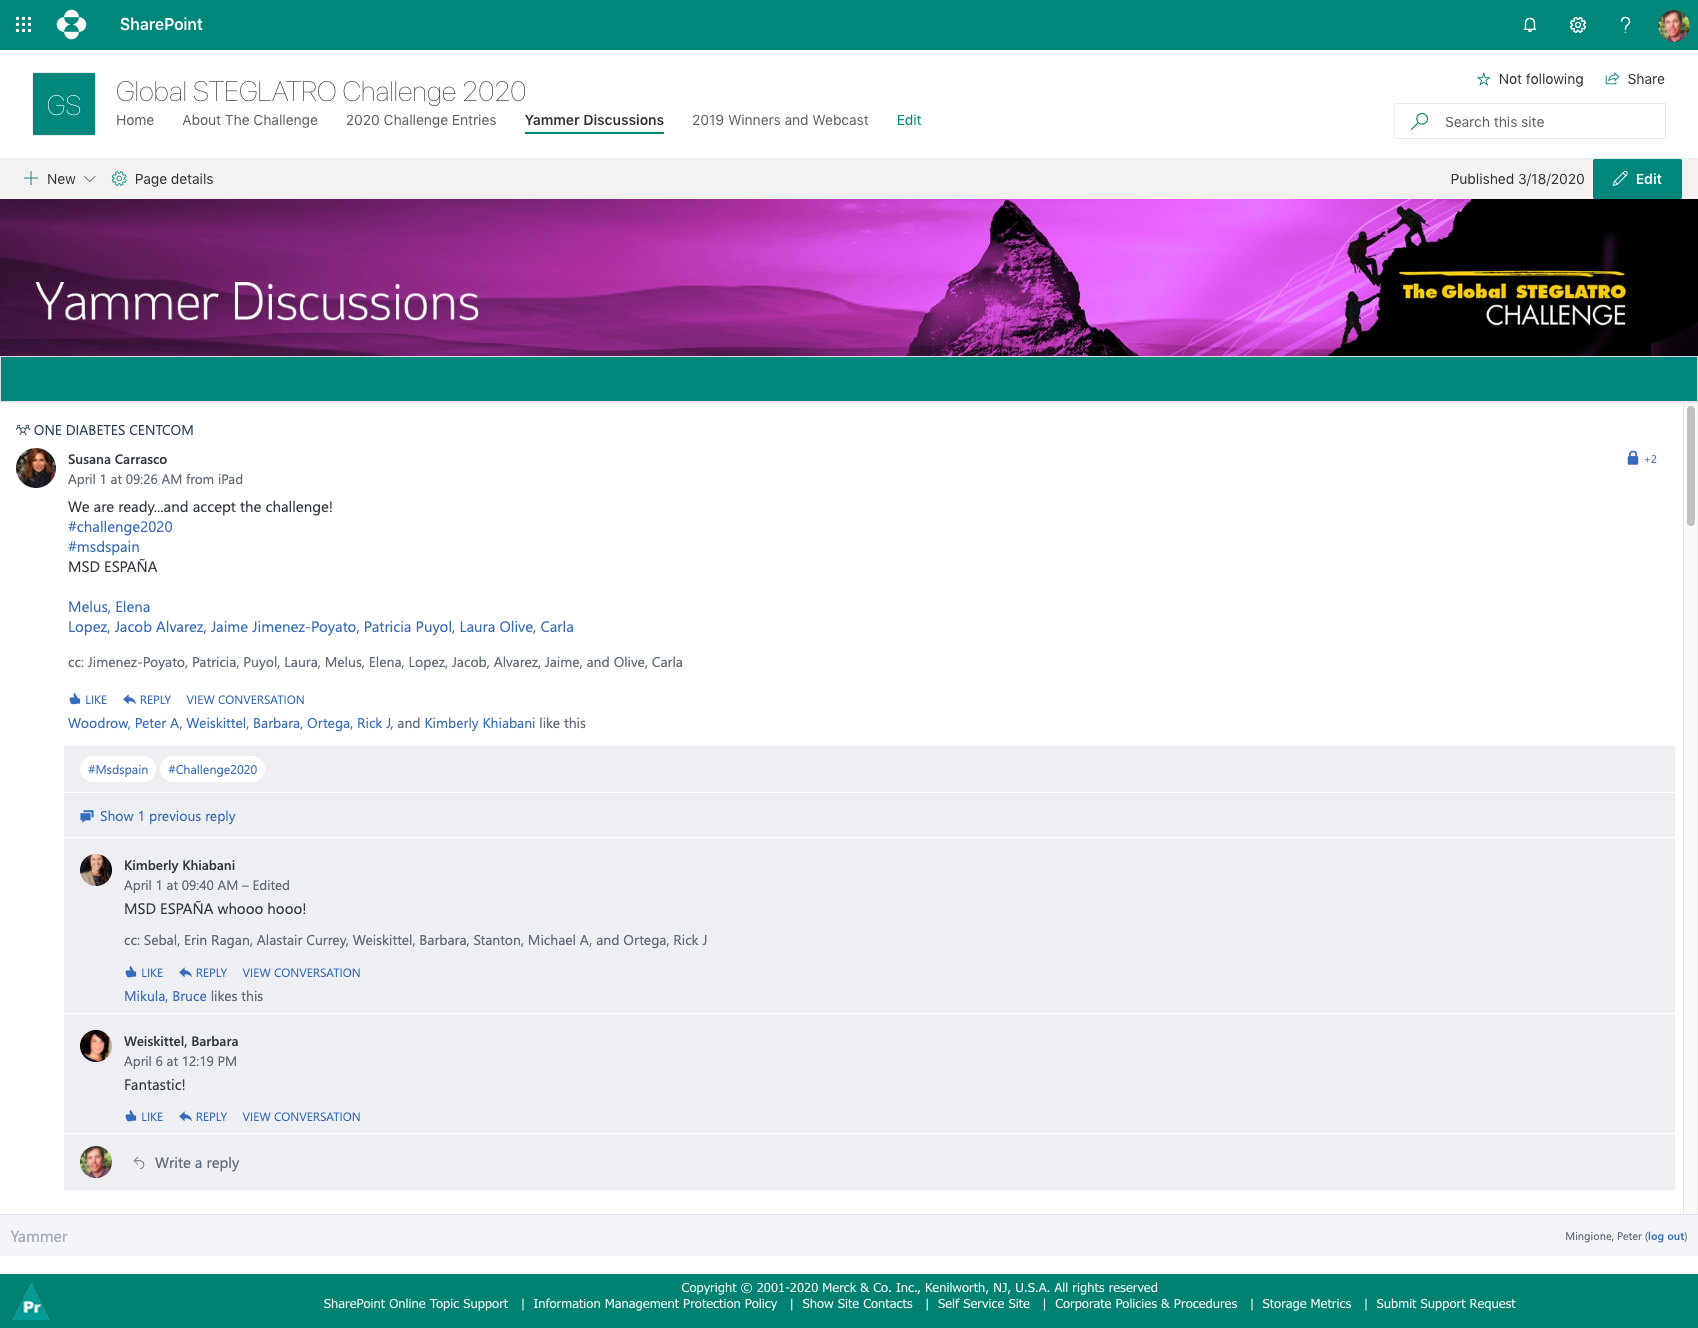The image size is (1698, 1328).
Task: Click the user profile picture in header
Action: tap(1673, 25)
